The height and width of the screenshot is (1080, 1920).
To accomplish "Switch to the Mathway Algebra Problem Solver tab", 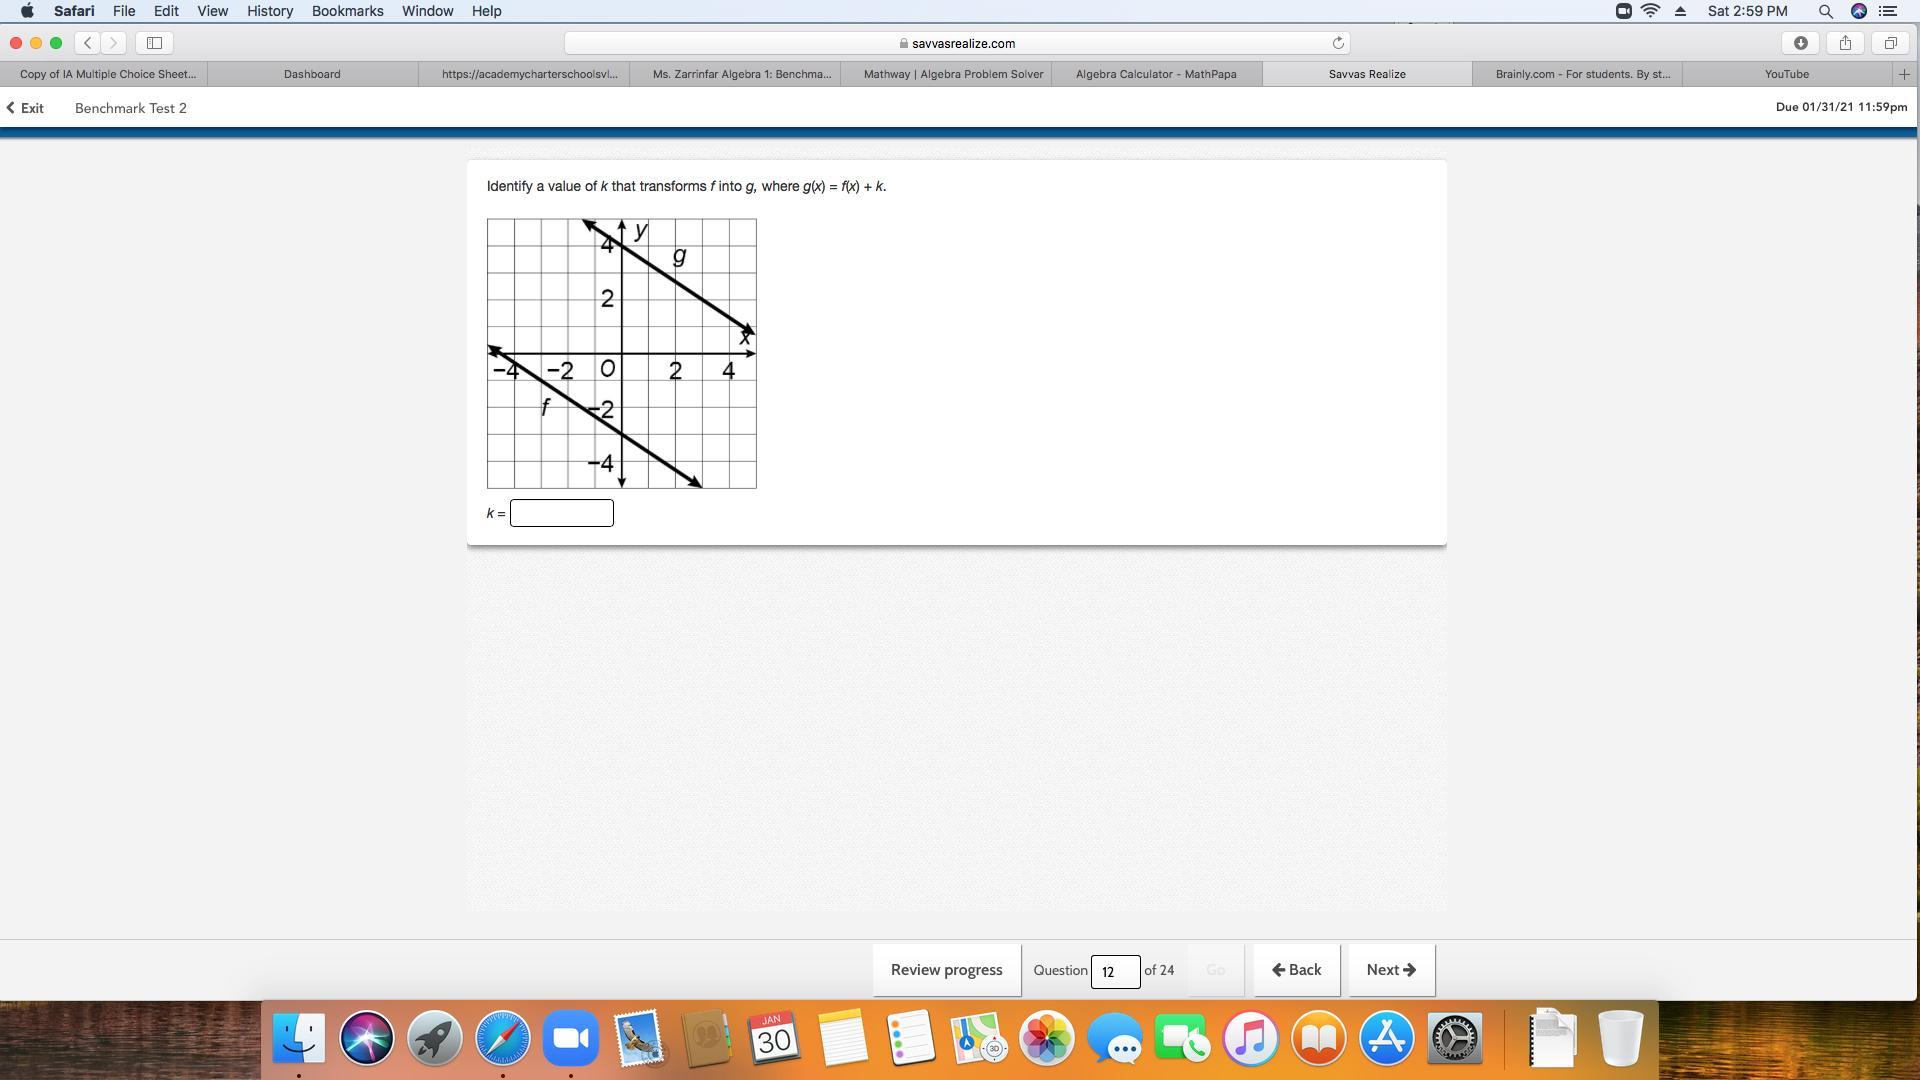I will 953,74.
